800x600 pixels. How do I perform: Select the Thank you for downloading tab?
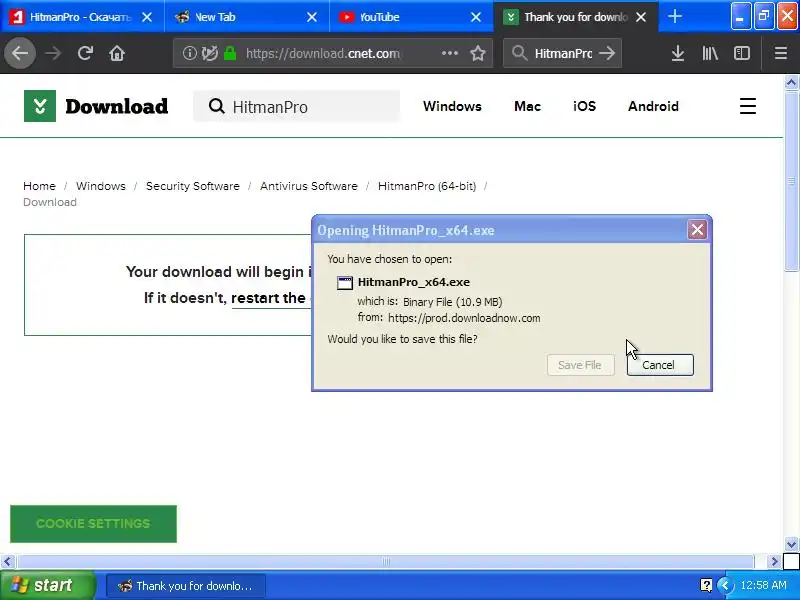click(576, 17)
